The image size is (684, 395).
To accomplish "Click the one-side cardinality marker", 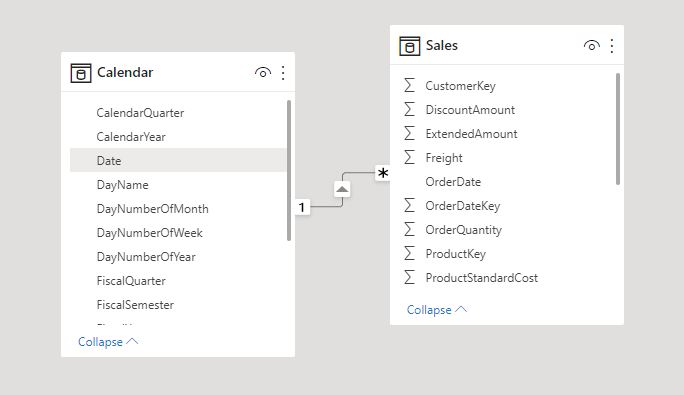I will [x=302, y=207].
